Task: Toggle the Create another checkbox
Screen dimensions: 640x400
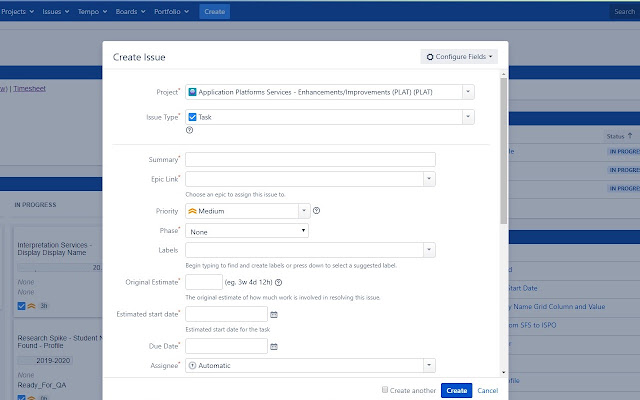Action: pyautogui.click(x=384, y=390)
